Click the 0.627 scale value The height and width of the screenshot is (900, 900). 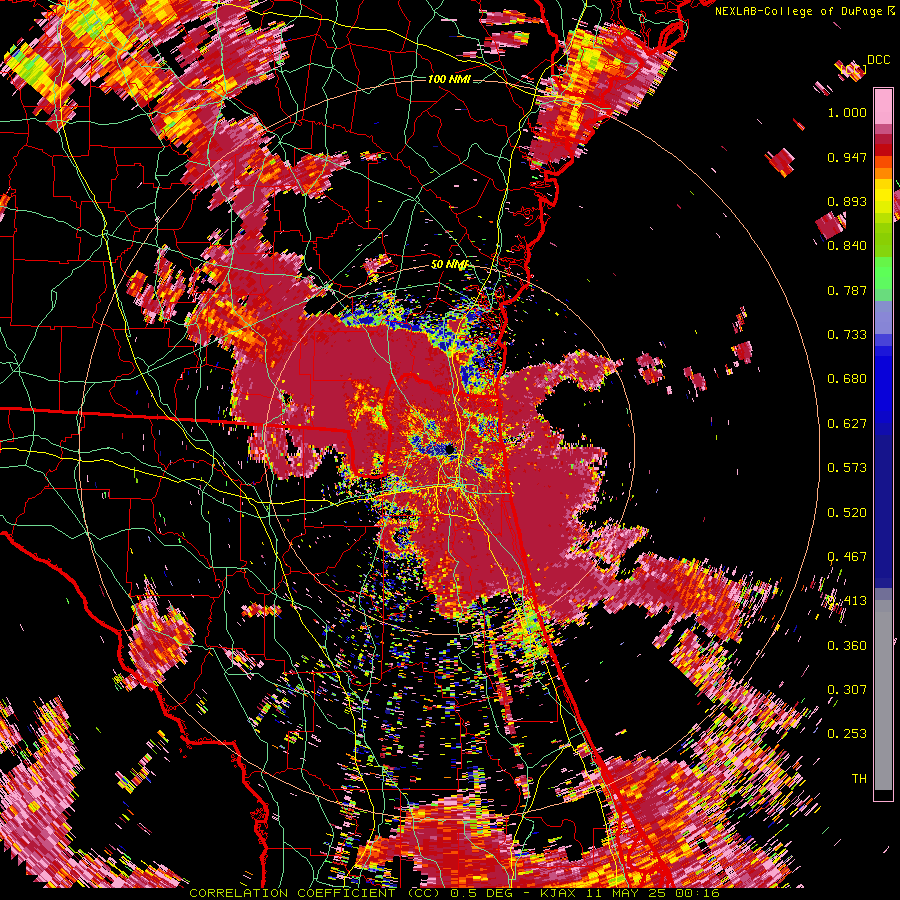click(x=847, y=424)
